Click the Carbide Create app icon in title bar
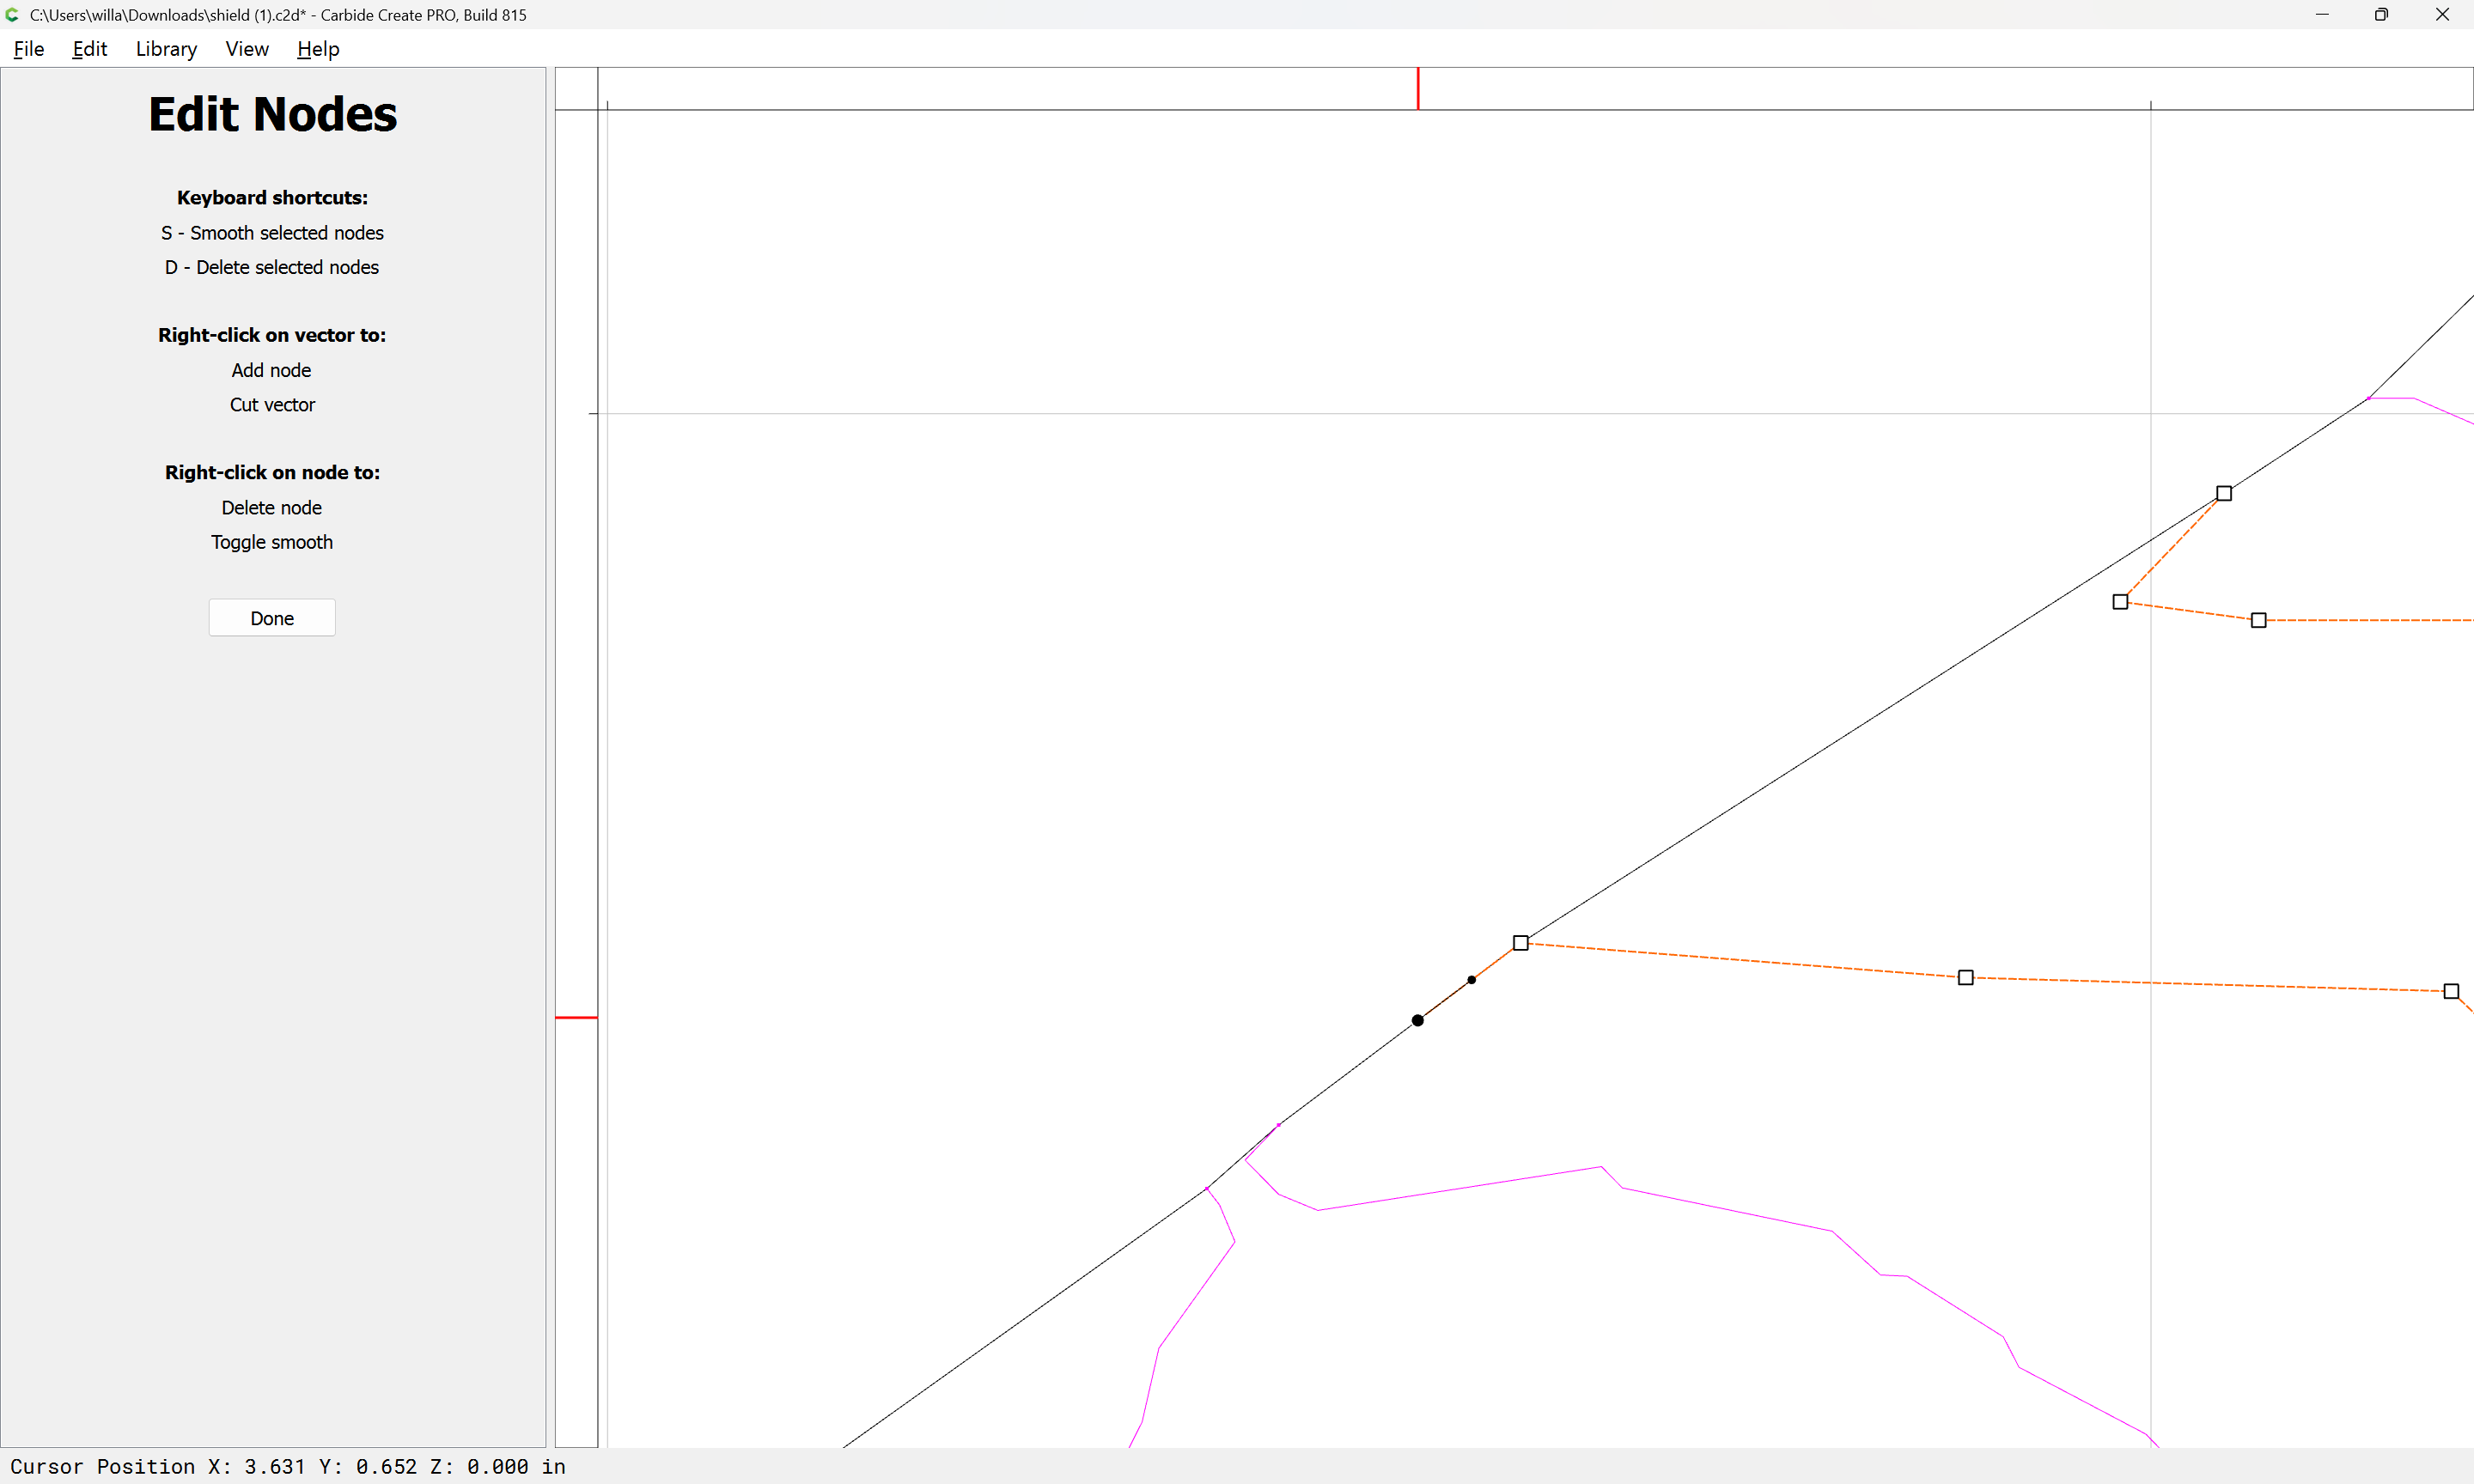The image size is (2474, 1484). click(x=13, y=15)
